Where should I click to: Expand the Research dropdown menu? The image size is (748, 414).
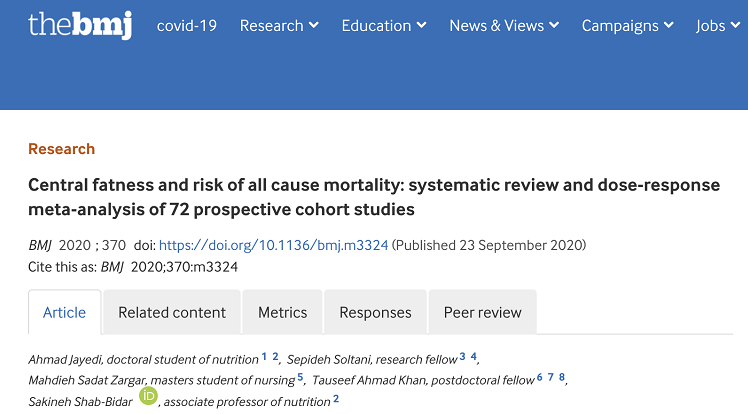tap(279, 26)
